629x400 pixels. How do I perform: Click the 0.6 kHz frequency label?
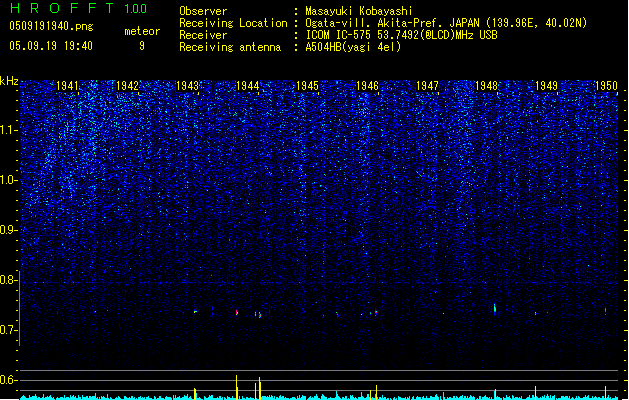(8, 380)
